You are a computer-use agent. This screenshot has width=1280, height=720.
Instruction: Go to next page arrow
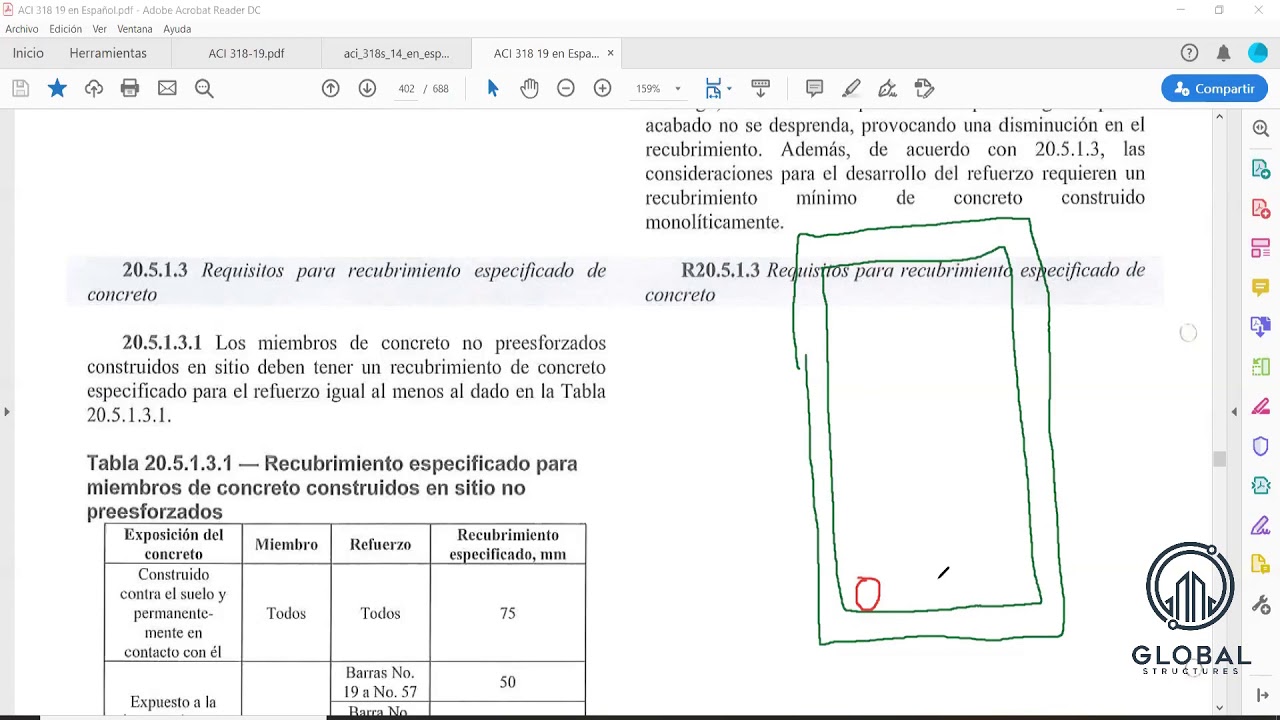click(x=367, y=89)
